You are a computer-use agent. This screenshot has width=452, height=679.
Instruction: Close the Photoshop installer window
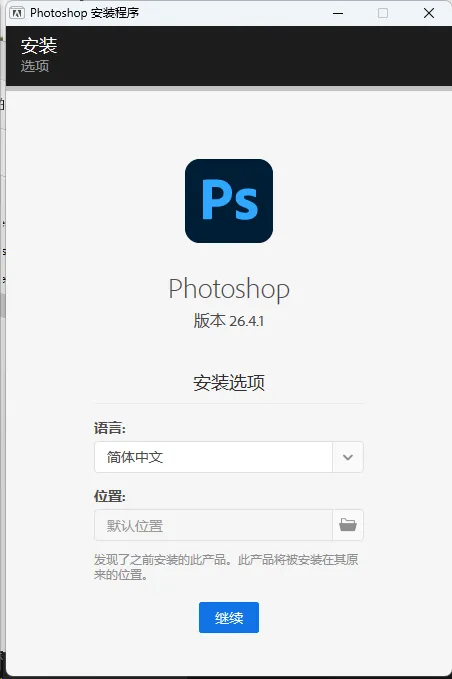[429, 13]
